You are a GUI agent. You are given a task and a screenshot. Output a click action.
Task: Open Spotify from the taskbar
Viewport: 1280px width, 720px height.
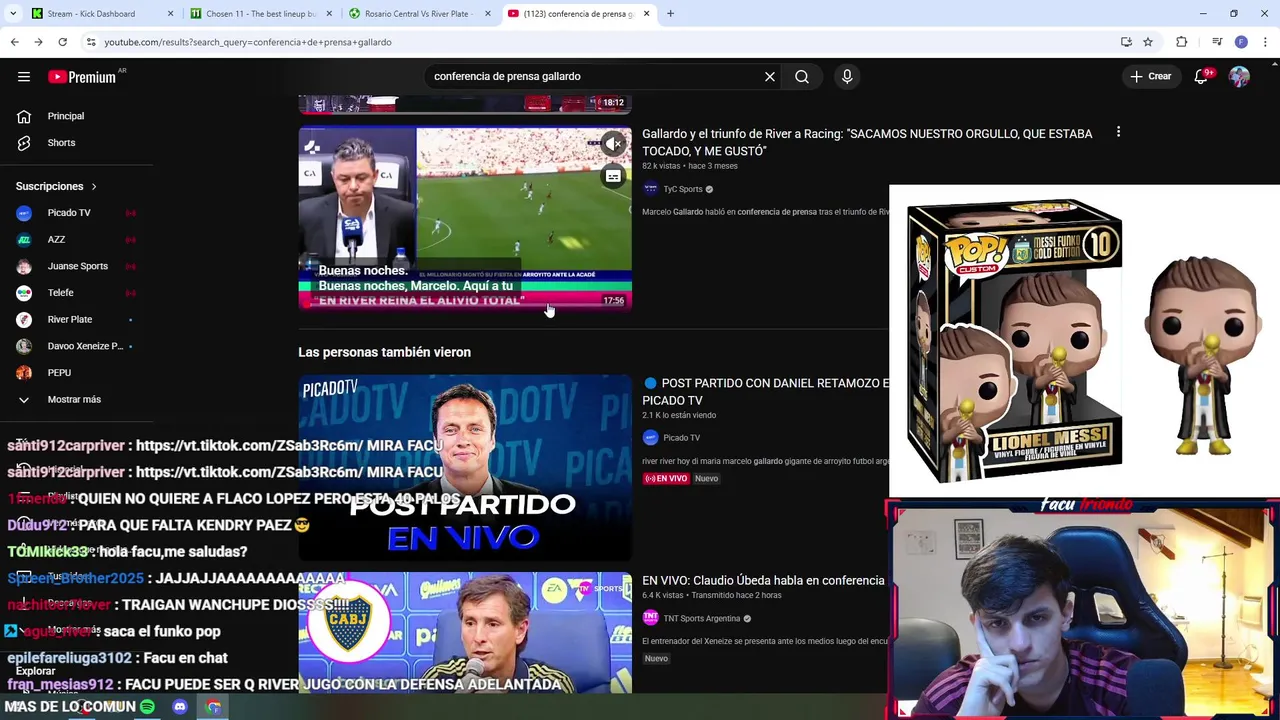pyautogui.click(x=148, y=707)
